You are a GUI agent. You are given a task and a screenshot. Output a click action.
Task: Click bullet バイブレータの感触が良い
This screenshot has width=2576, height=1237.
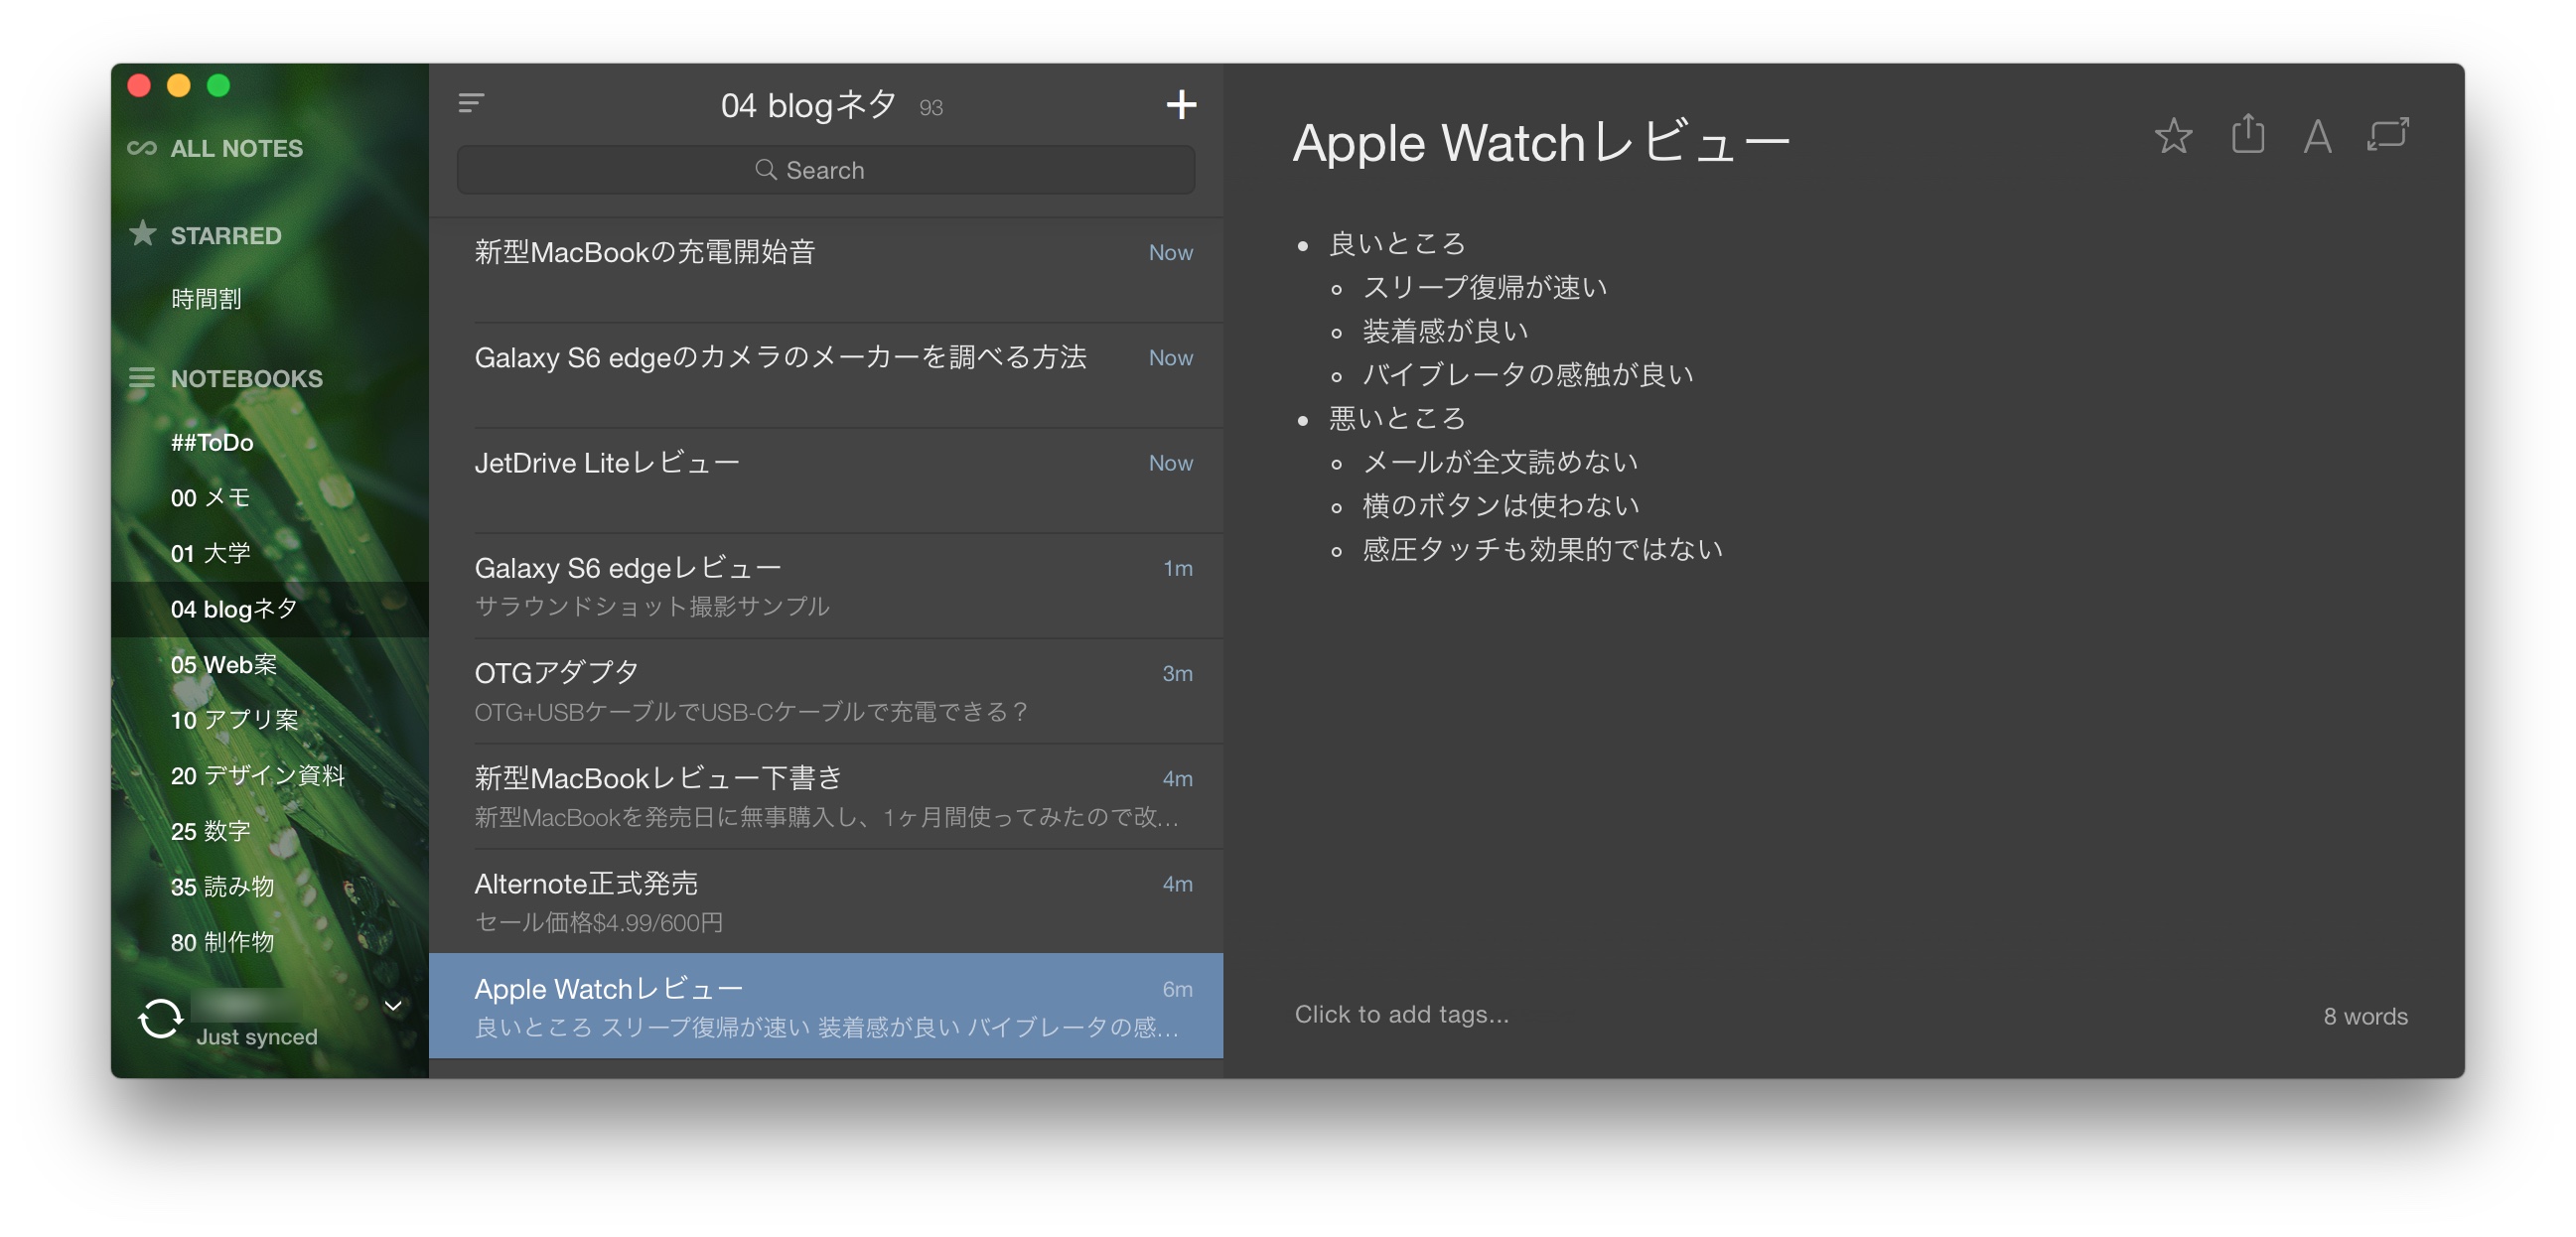click(1528, 374)
